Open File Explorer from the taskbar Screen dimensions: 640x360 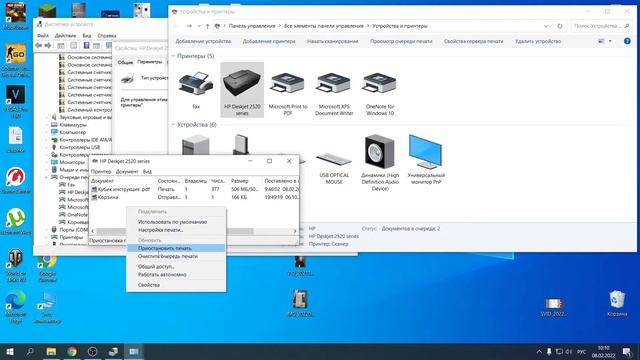point(51,351)
